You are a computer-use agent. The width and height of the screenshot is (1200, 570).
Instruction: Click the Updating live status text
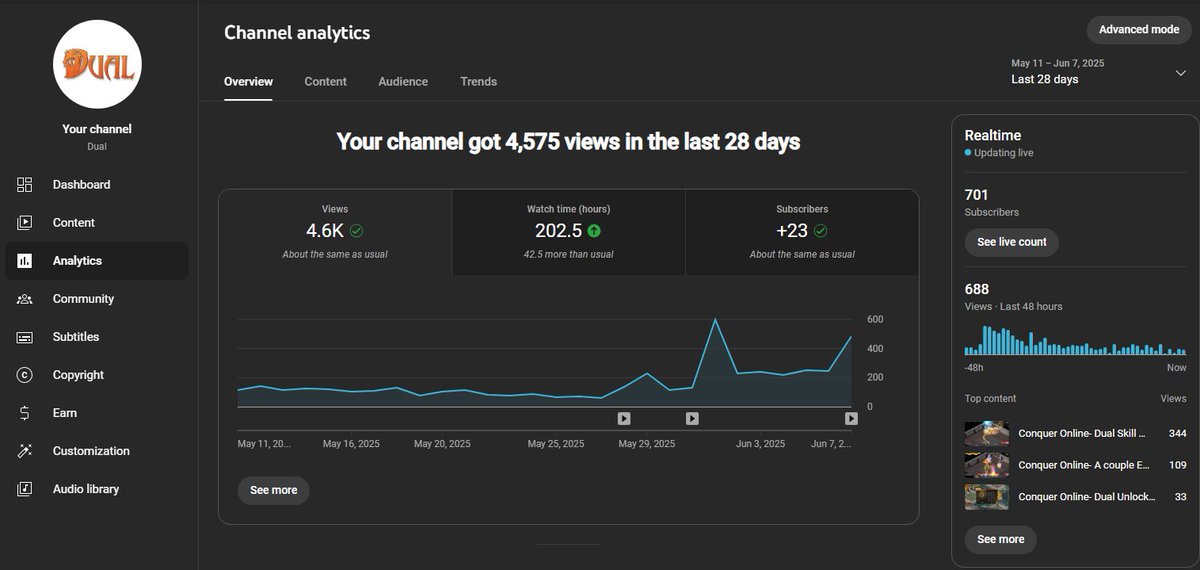click(1003, 153)
